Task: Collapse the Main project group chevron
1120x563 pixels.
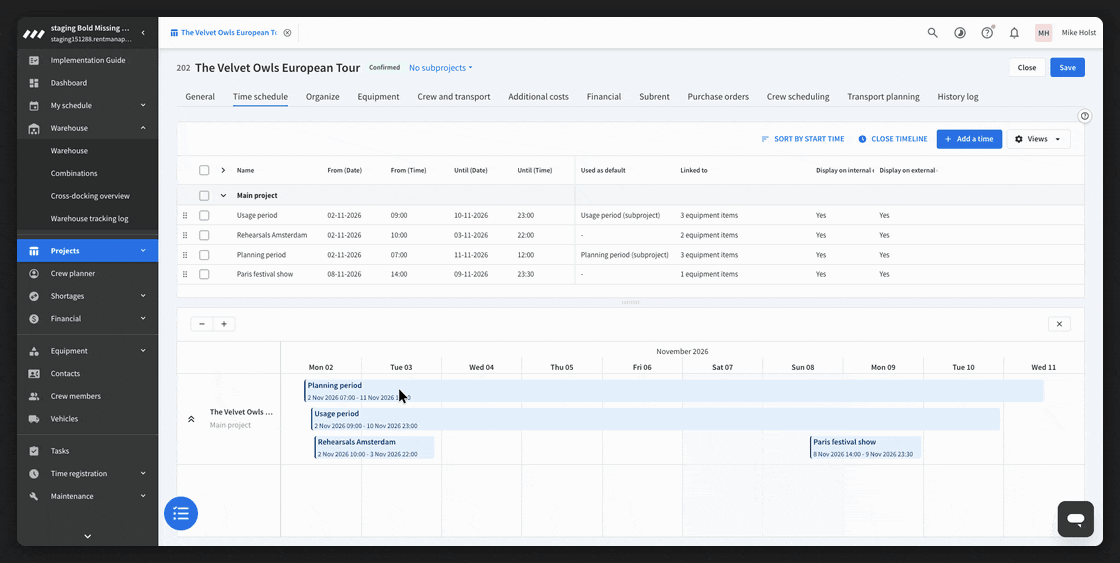Action: (x=223, y=195)
